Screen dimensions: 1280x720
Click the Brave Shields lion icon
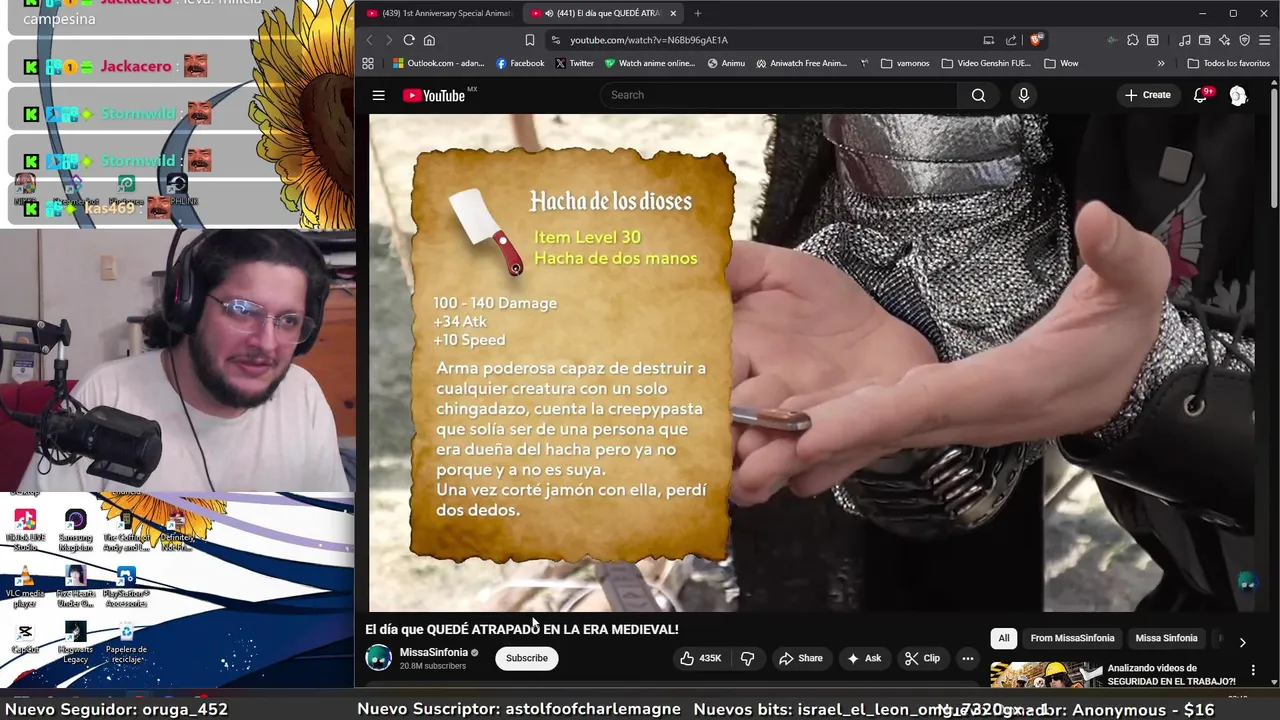coord(1036,40)
